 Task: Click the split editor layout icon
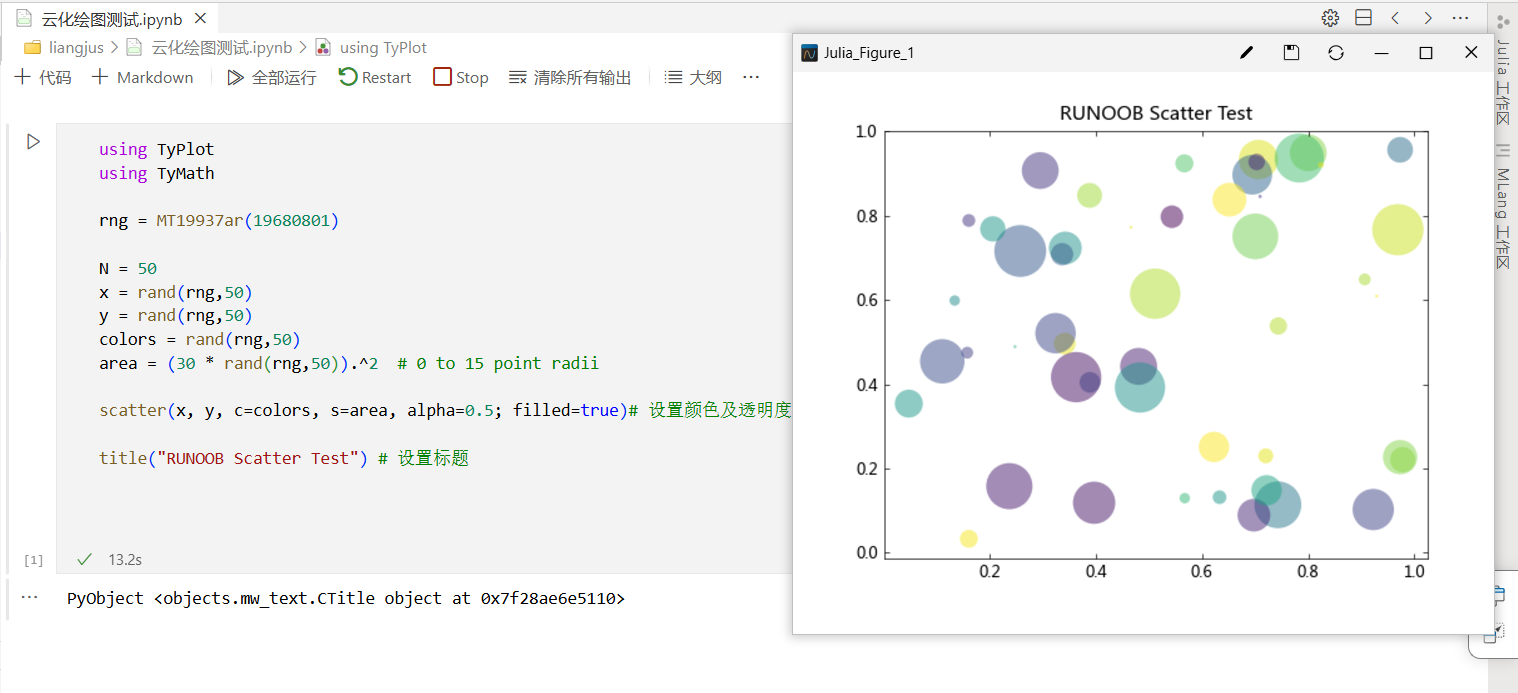[x=1363, y=18]
